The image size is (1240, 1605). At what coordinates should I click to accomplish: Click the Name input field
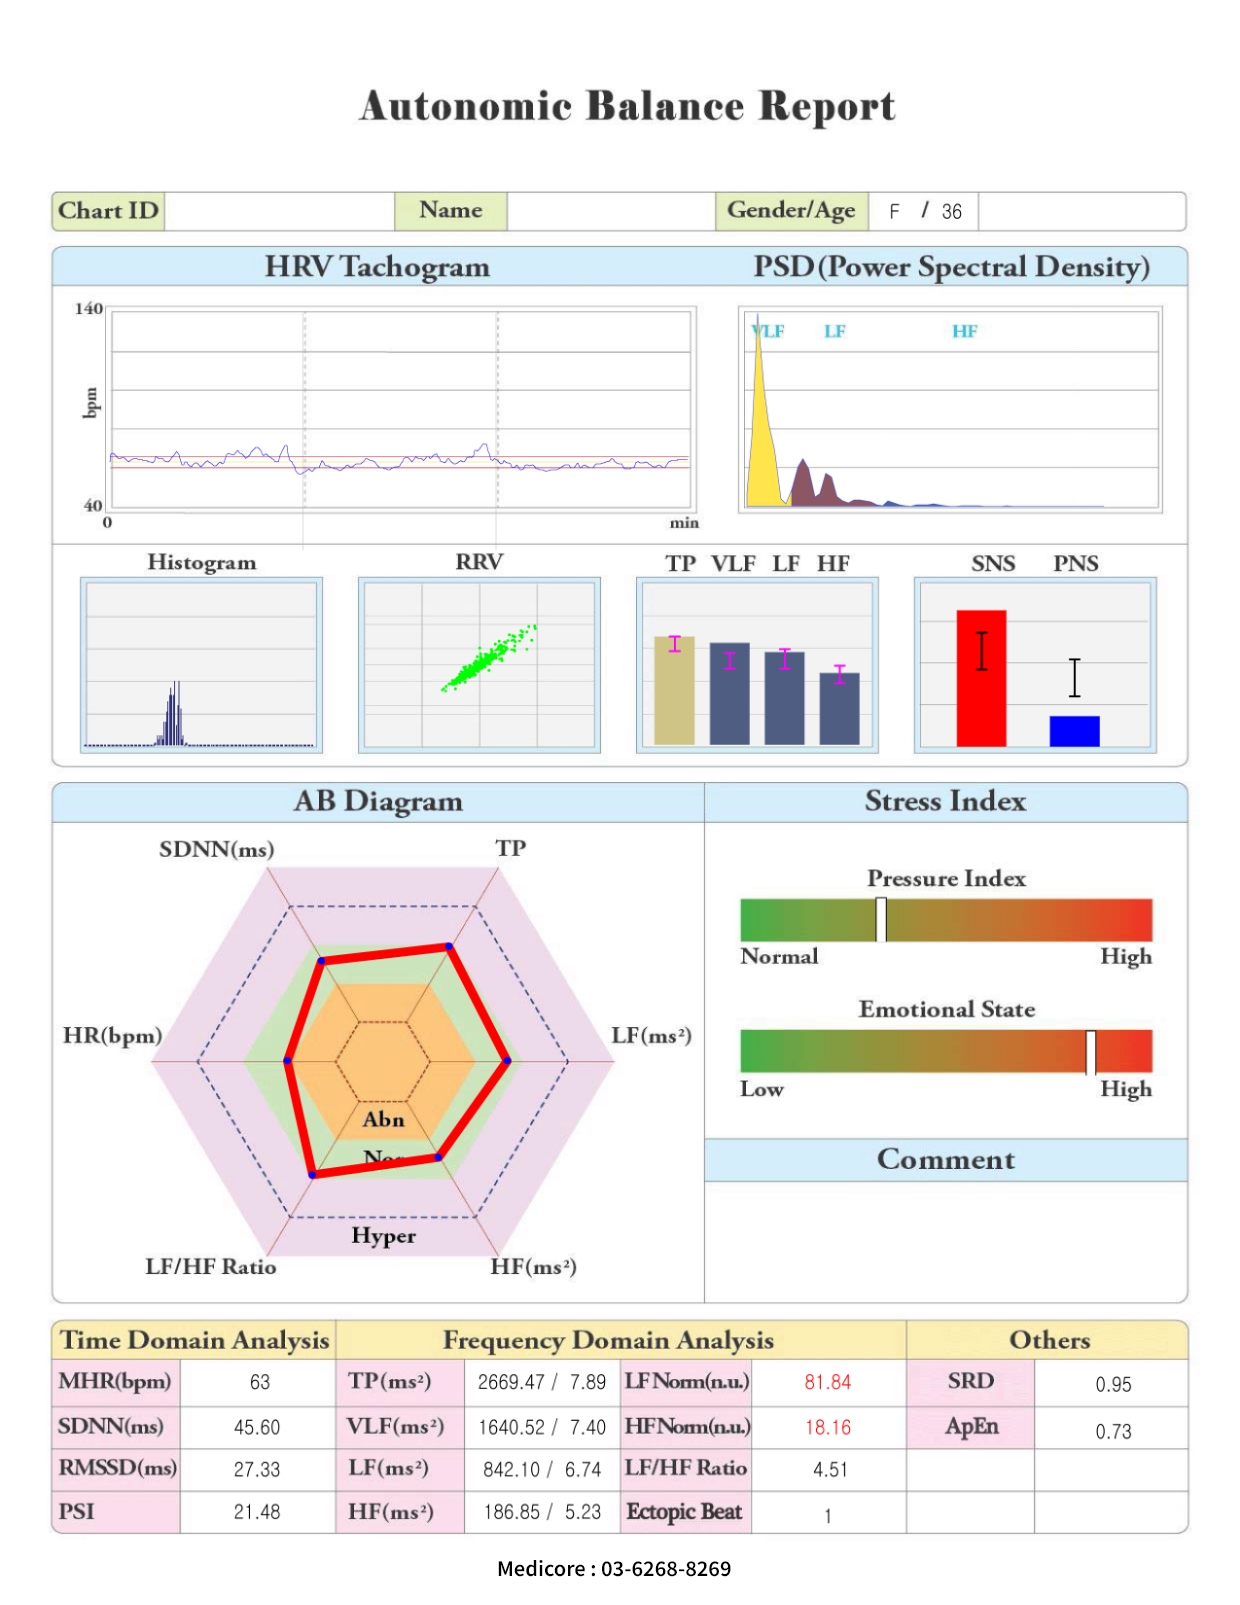coord(610,211)
